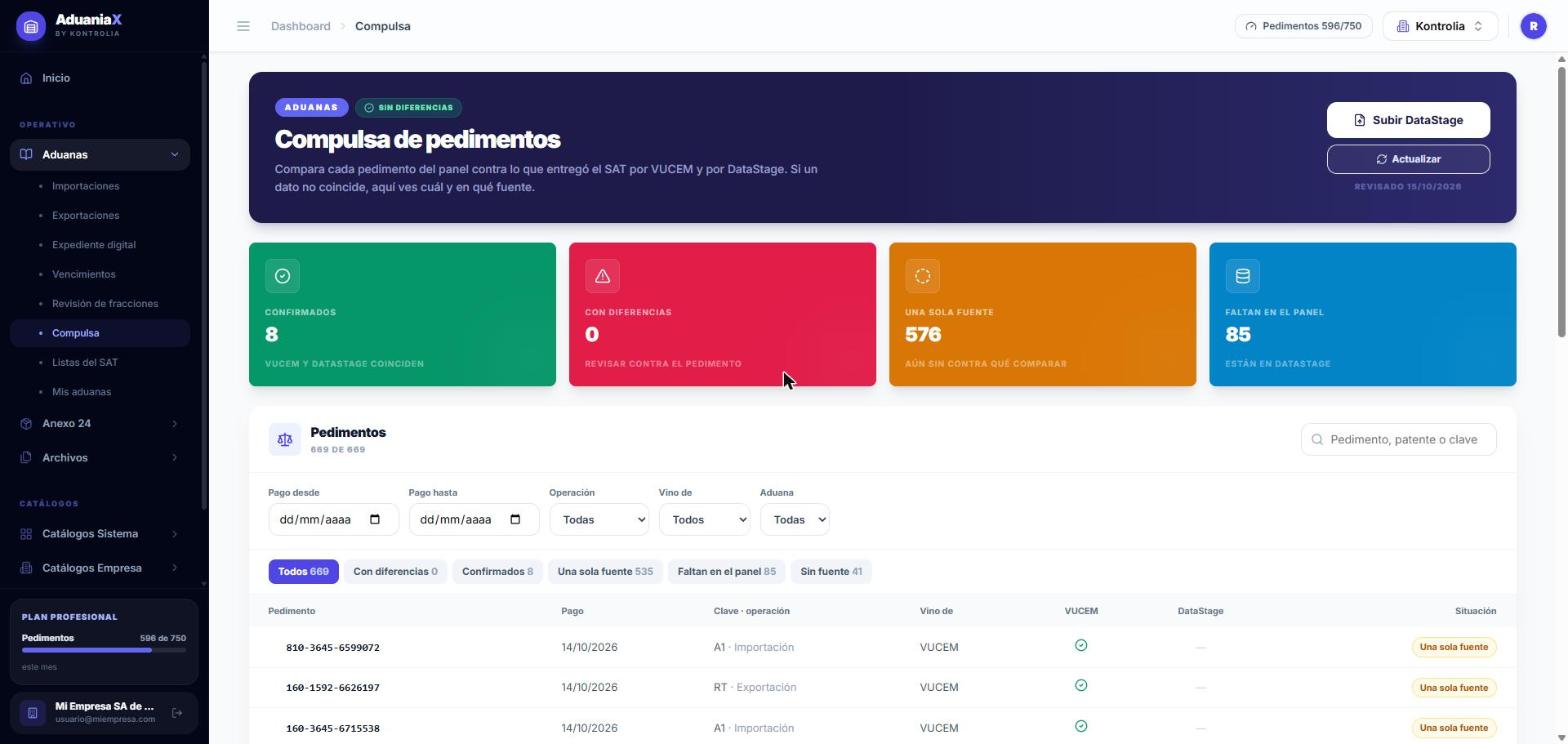This screenshot has width=1568, height=744.
Task: Click the home icon next to Inicio
Action: pos(26,78)
